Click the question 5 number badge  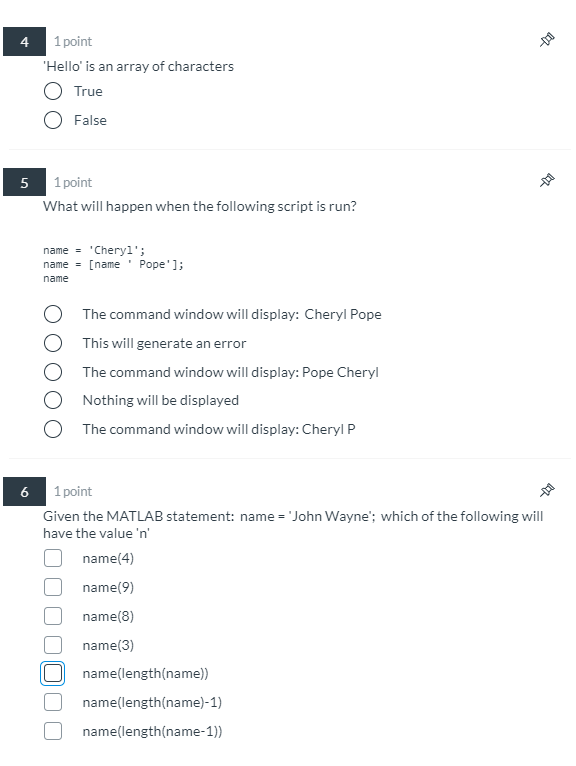24,182
